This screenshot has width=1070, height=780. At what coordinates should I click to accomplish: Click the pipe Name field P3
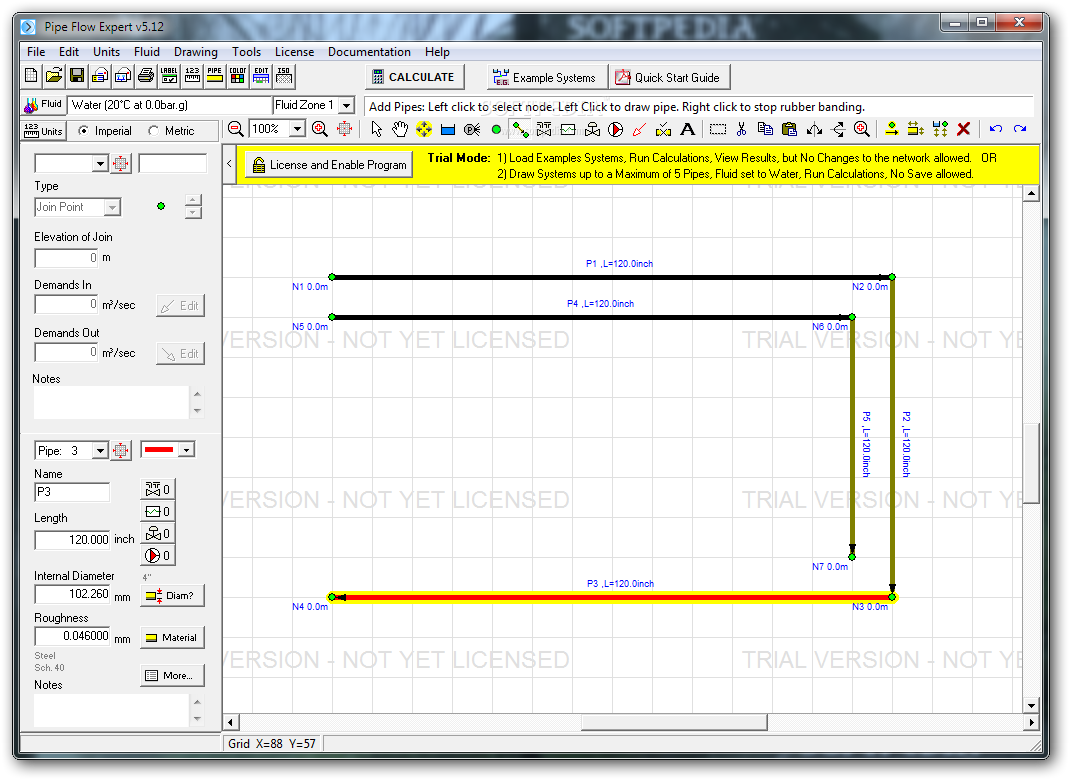[x=72, y=492]
